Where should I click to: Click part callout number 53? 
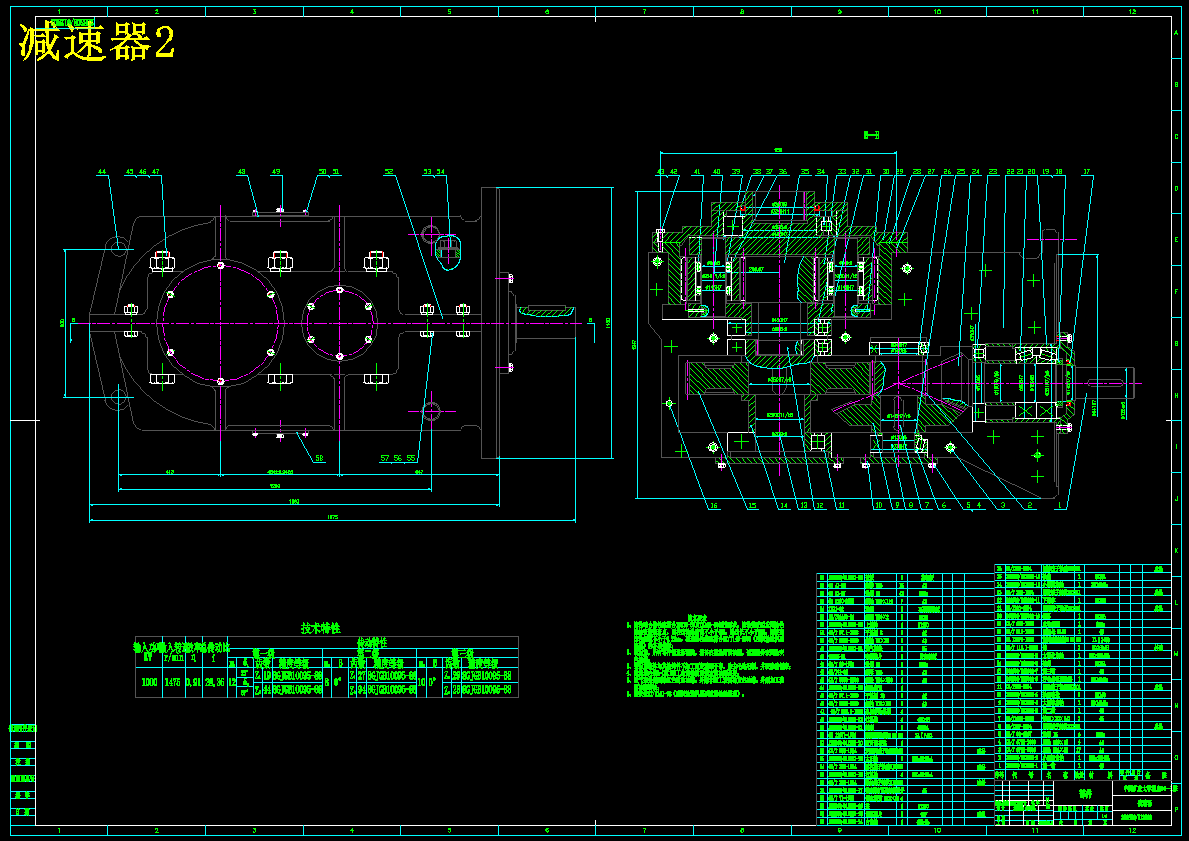click(x=427, y=172)
